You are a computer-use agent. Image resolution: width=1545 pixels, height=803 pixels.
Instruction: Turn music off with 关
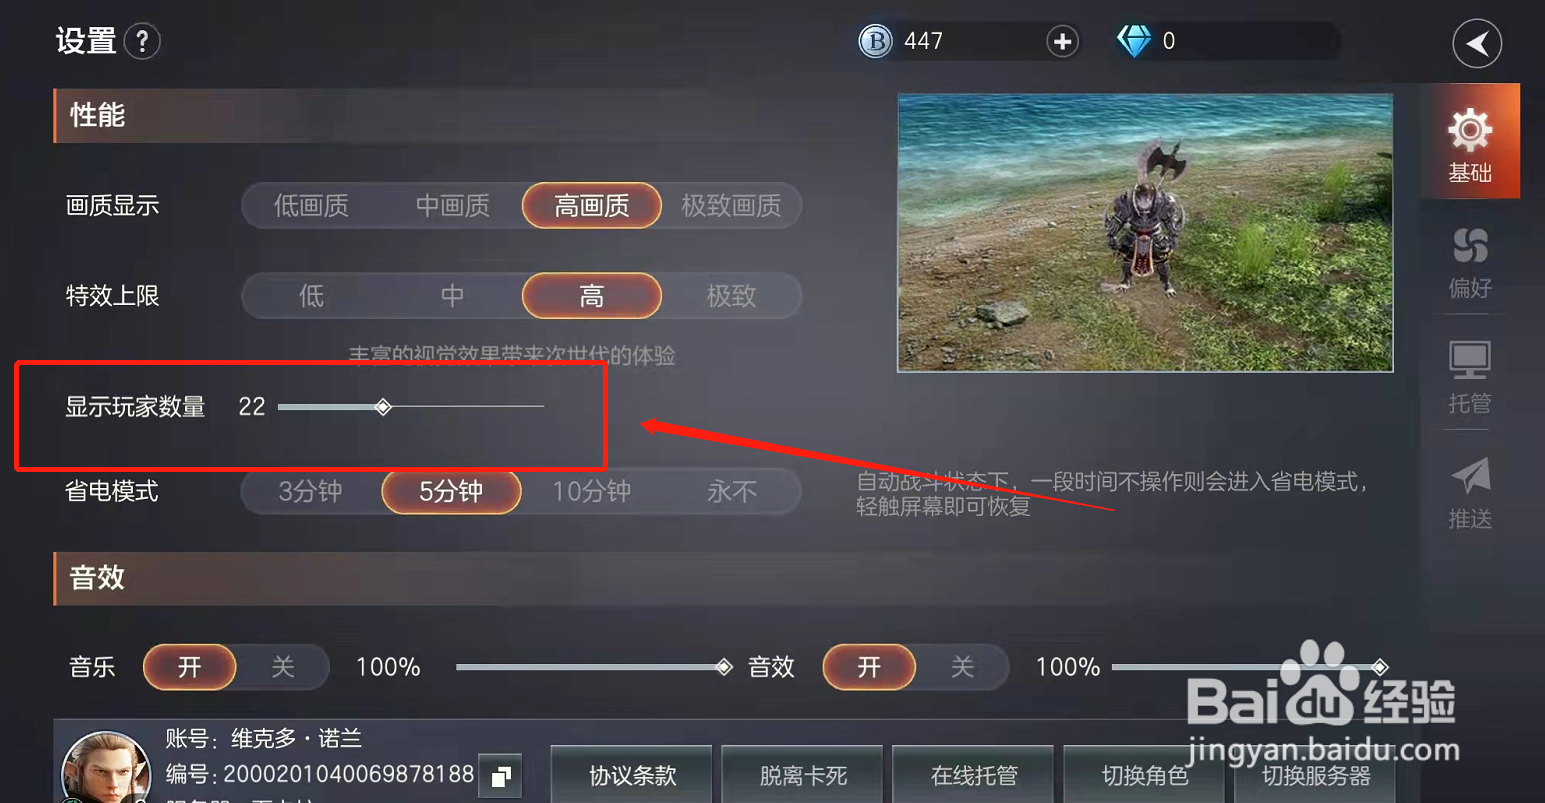[x=283, y=667]
